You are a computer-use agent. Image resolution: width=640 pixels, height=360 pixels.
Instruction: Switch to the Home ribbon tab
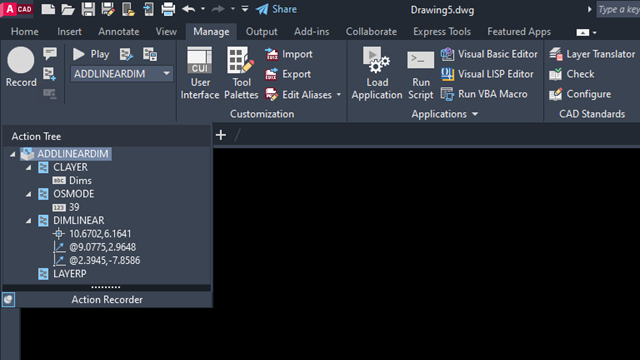24,31
